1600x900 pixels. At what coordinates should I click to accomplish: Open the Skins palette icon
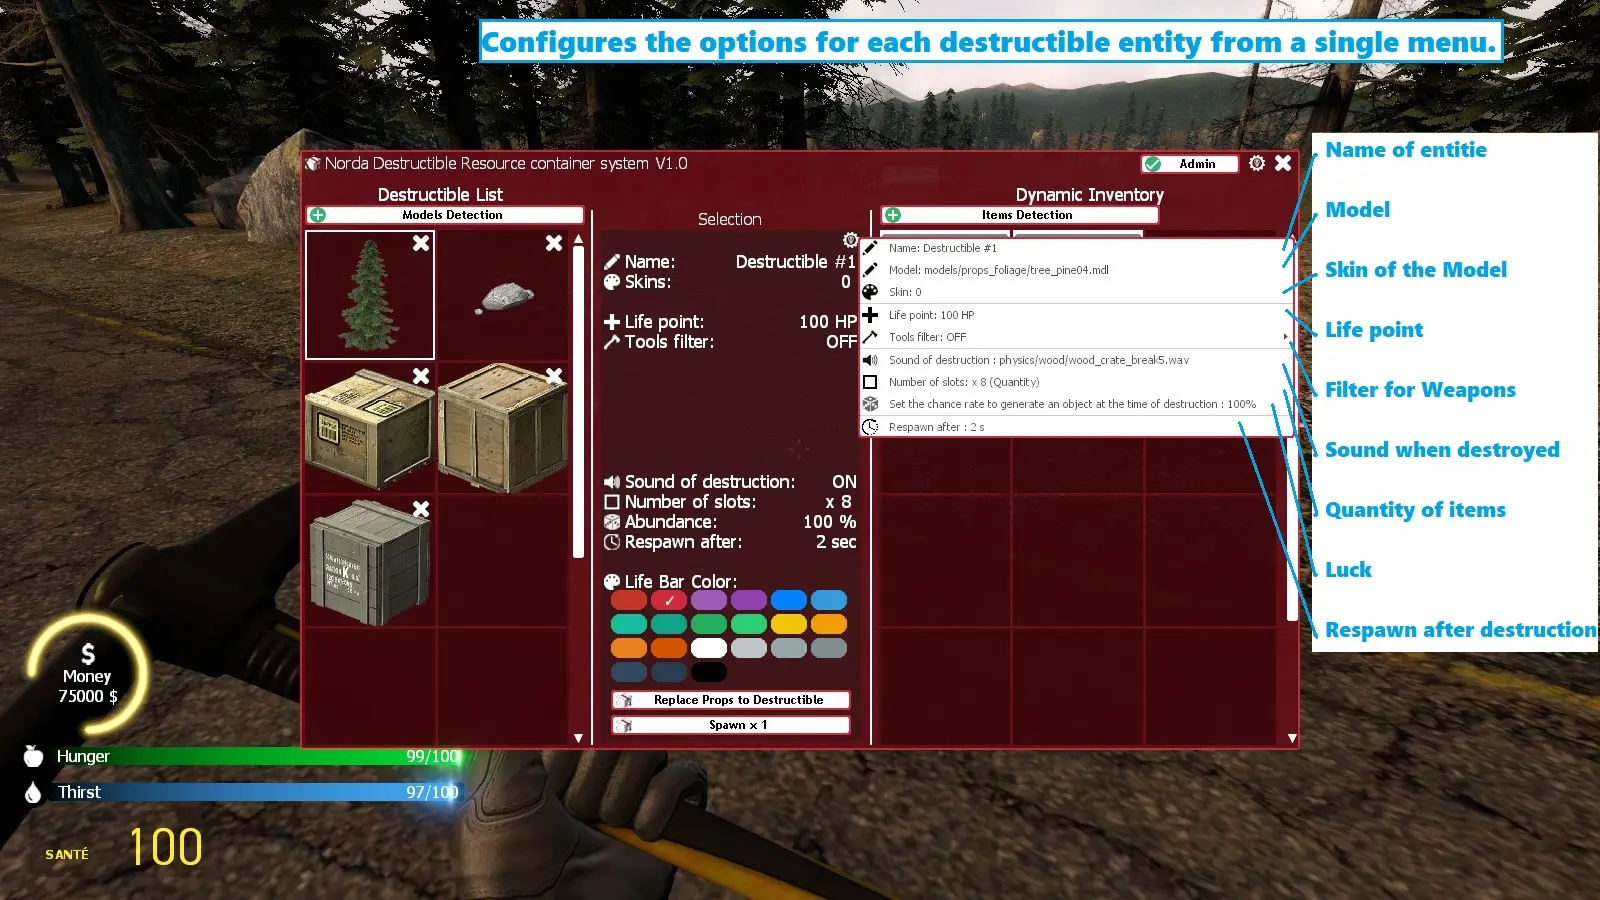612,282
